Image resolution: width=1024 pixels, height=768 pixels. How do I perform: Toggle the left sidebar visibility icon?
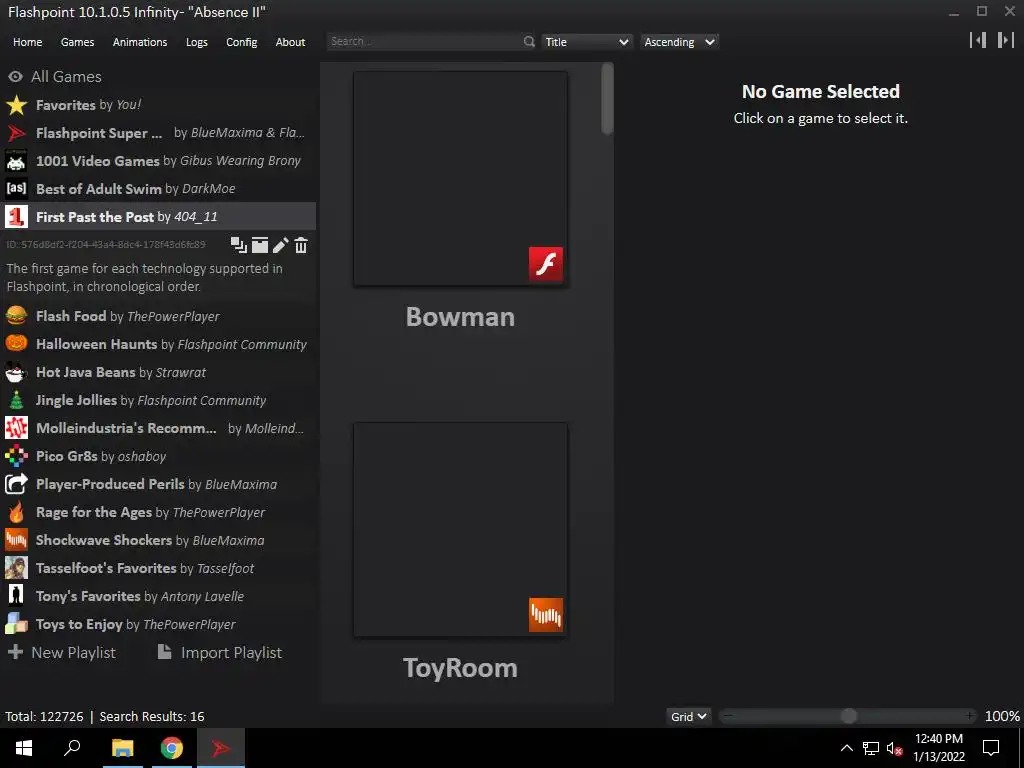[x=978, y=40]
